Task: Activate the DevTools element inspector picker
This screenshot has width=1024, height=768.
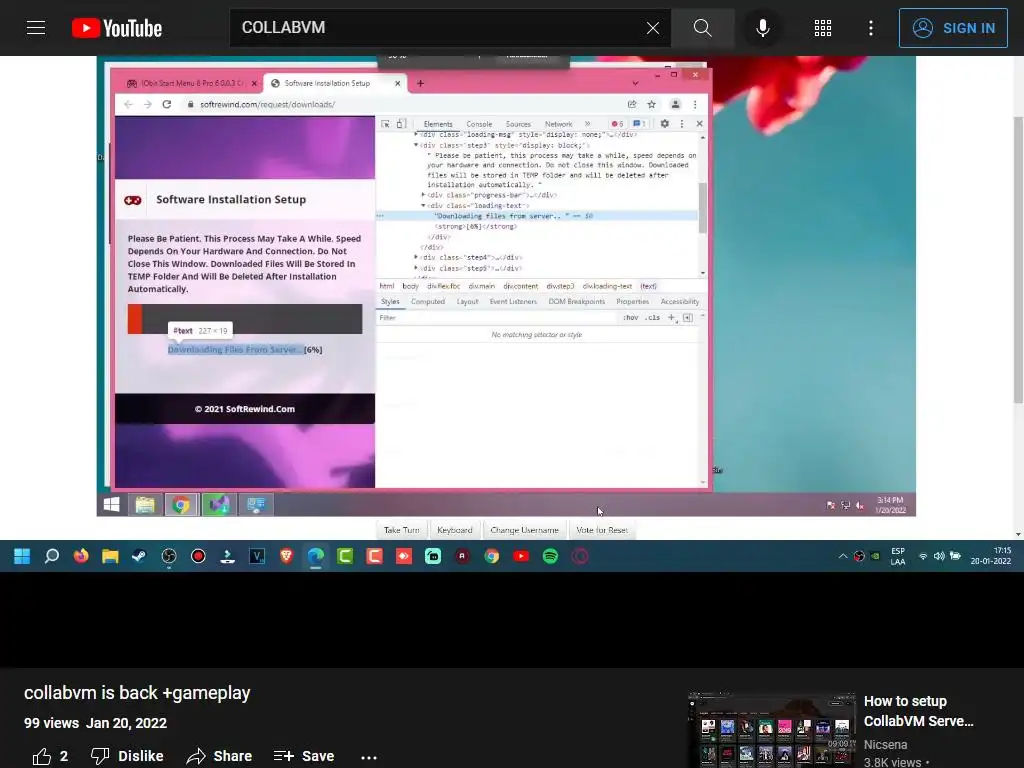Action: point(385,123)
